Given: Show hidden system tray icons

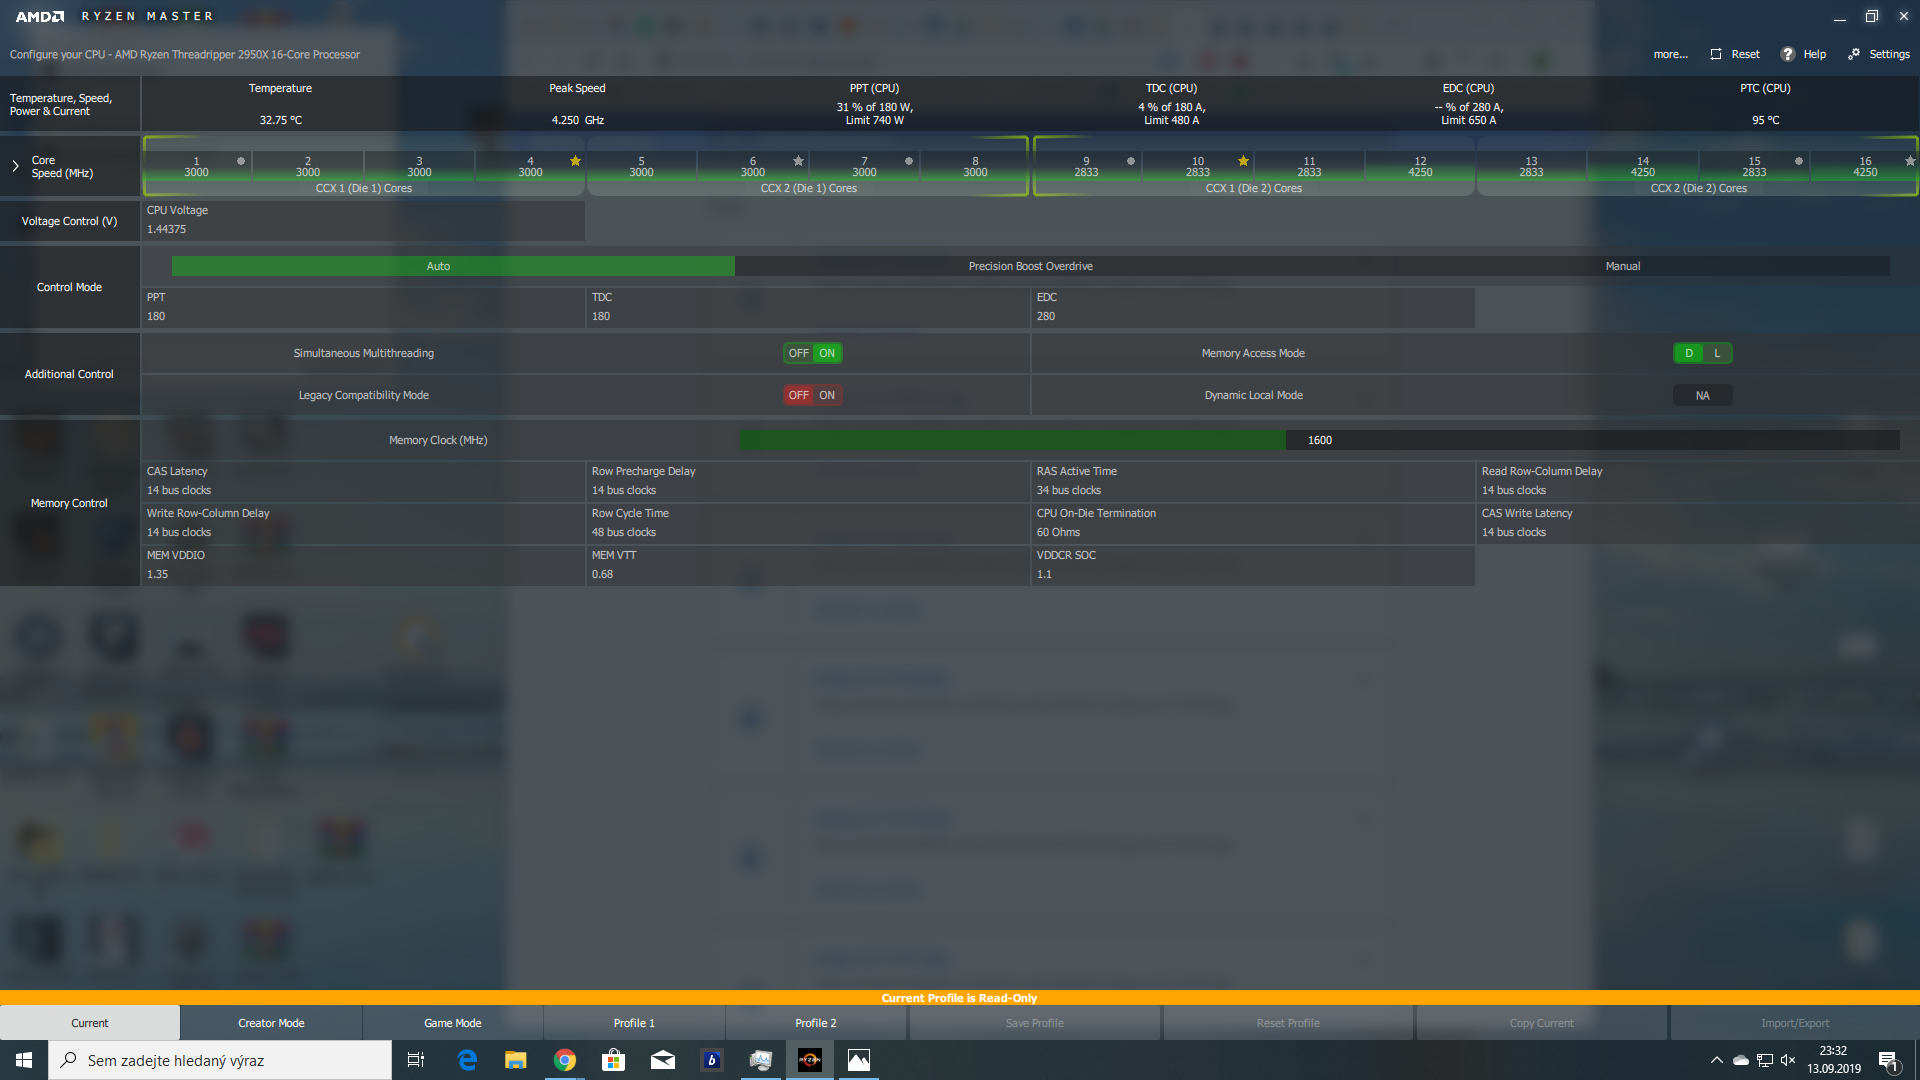Looking at the screenshot, I should pyautogui.click(x=1716, y=1060).
